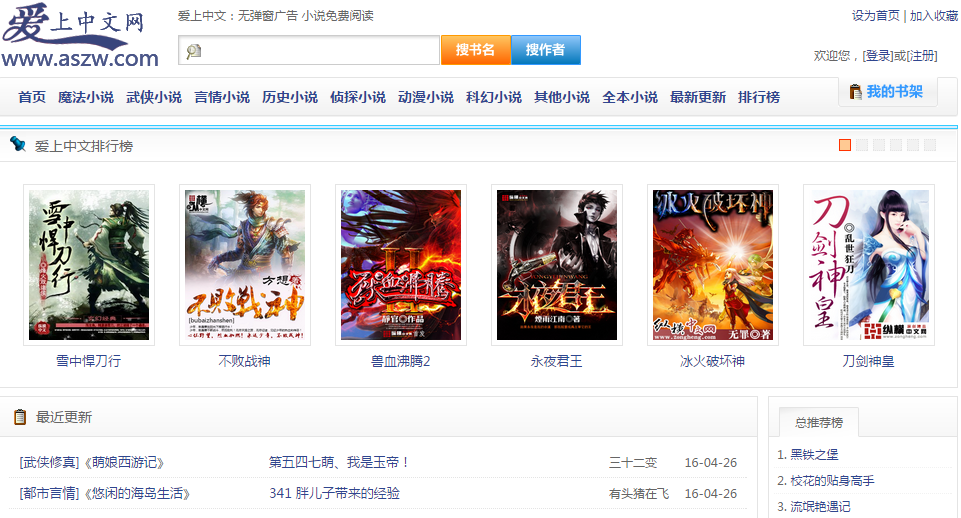This screenshot has width=961, height=518.
Task: Open 魔法小说 category
Action: [x=86, y=97]
